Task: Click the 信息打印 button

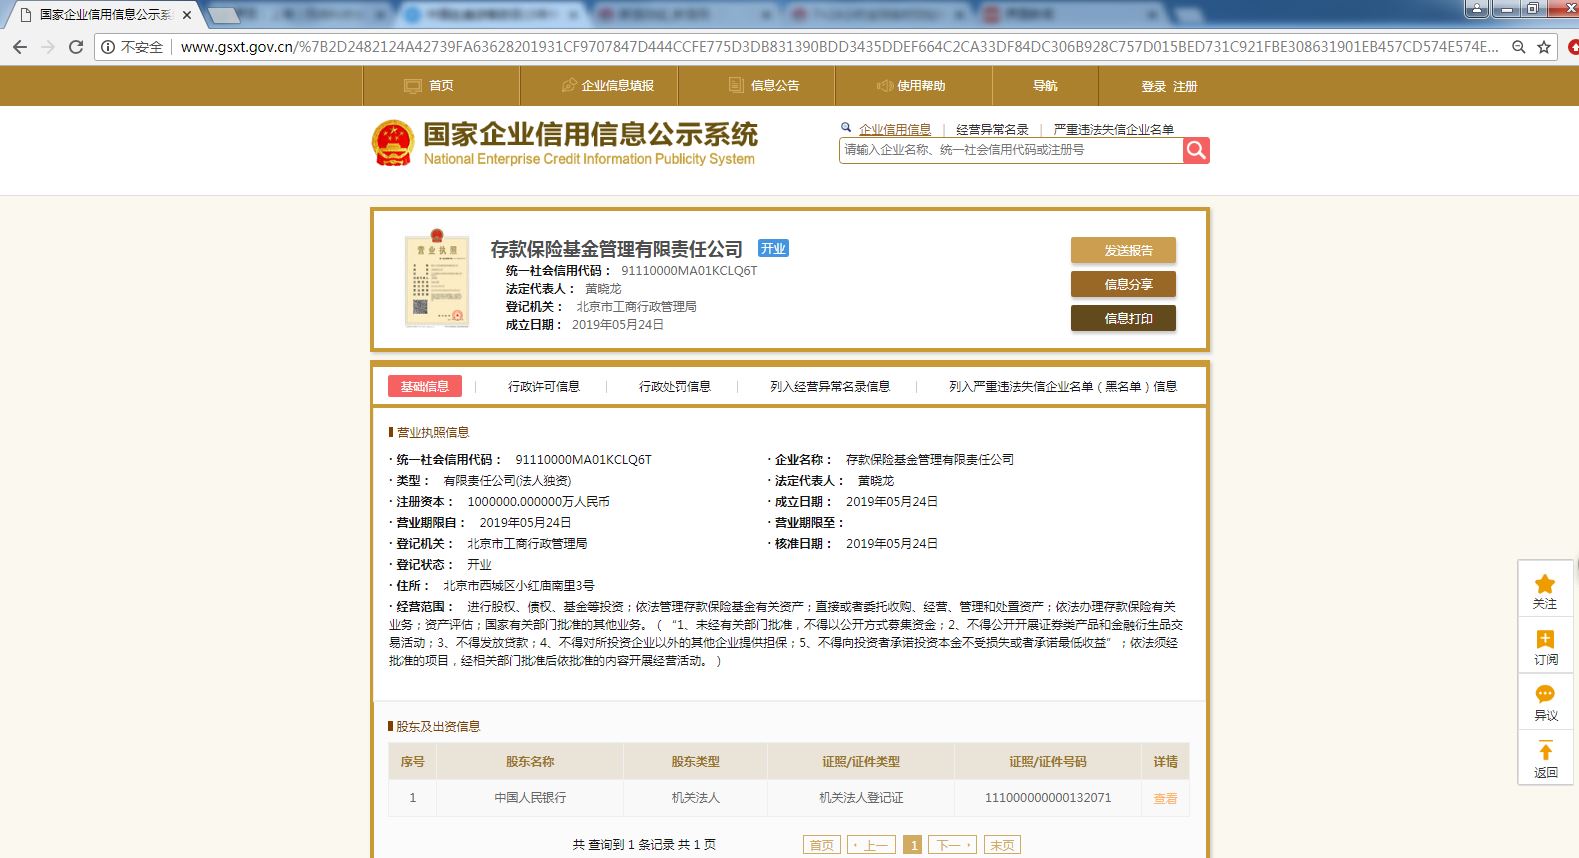Action: click(1123, 318)
